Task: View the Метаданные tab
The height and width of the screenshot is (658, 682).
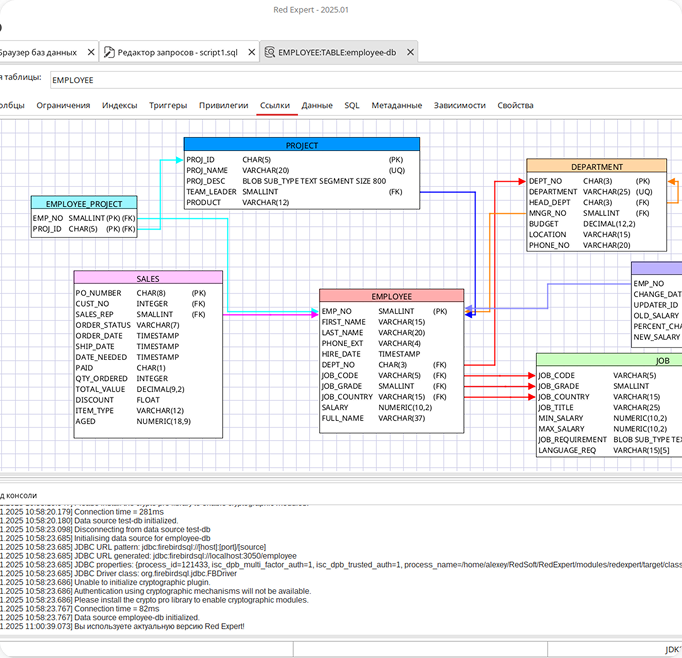Action: [x=396, y=105]
